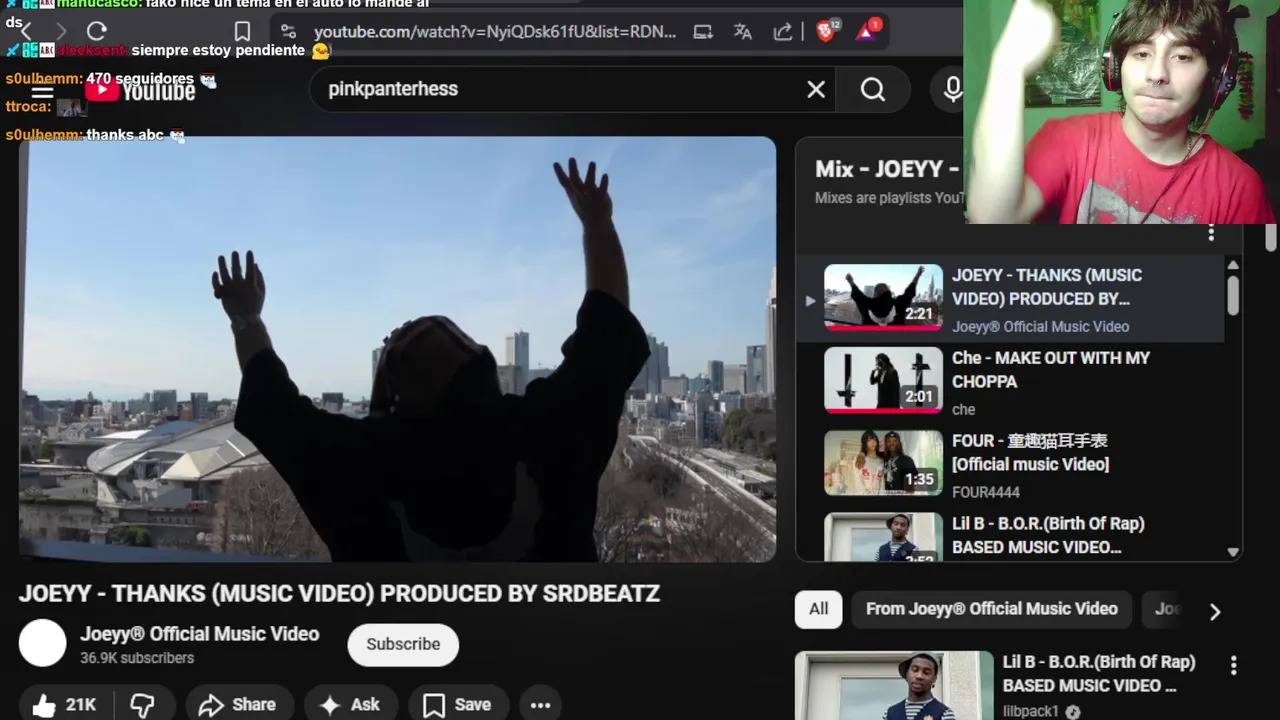Click the Ask button below the video

[x=350, y=705]
